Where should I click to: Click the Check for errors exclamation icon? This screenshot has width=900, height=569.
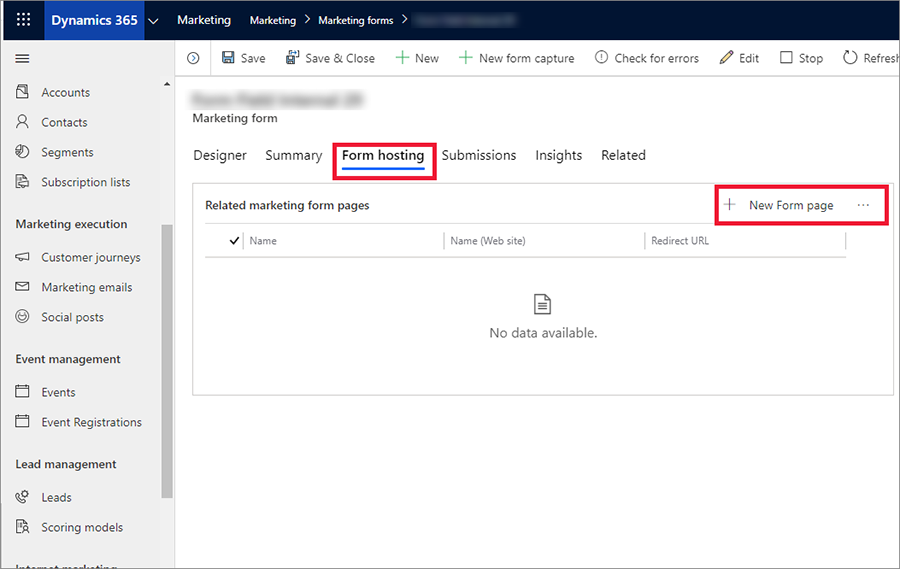coord(601,57)
